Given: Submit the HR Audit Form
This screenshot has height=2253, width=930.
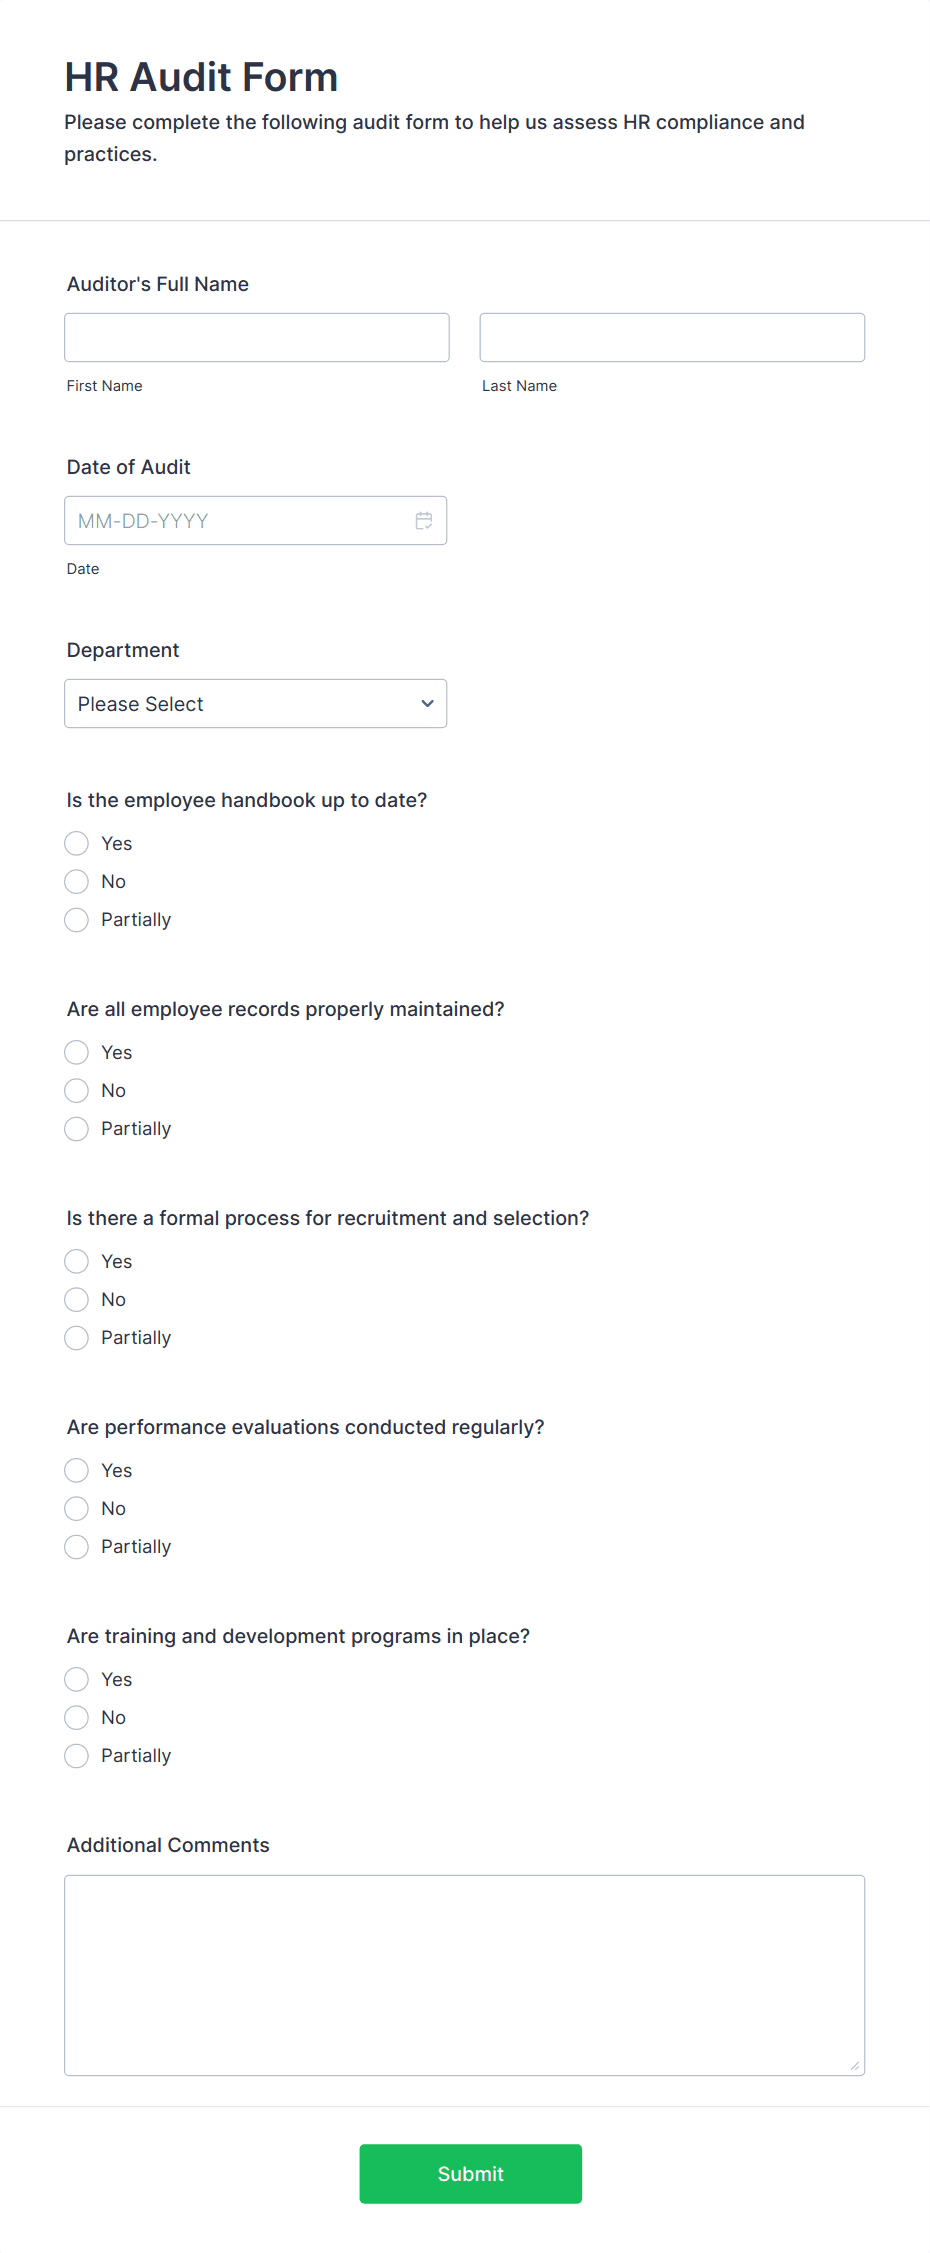Looking at the screenshot, I should coord(470,2173).
